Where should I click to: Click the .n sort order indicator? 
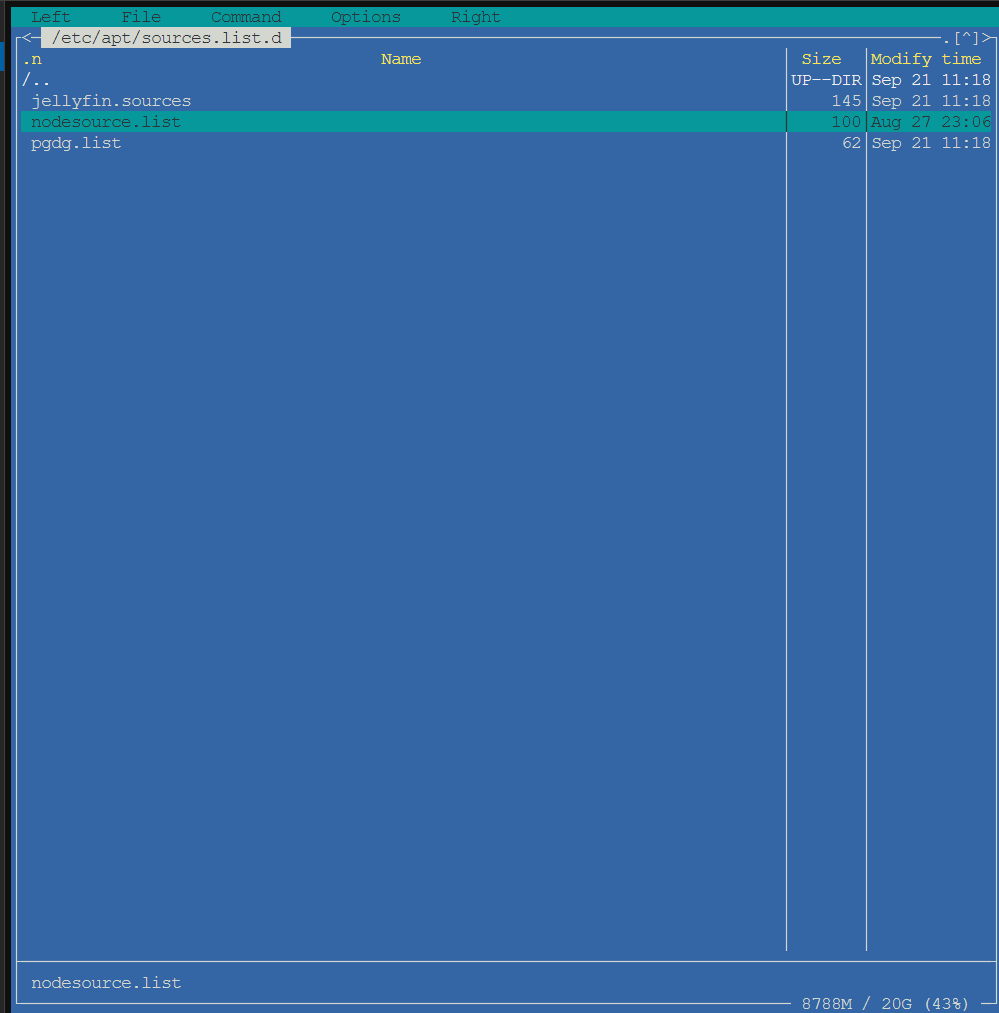click(x=32, y=59)
